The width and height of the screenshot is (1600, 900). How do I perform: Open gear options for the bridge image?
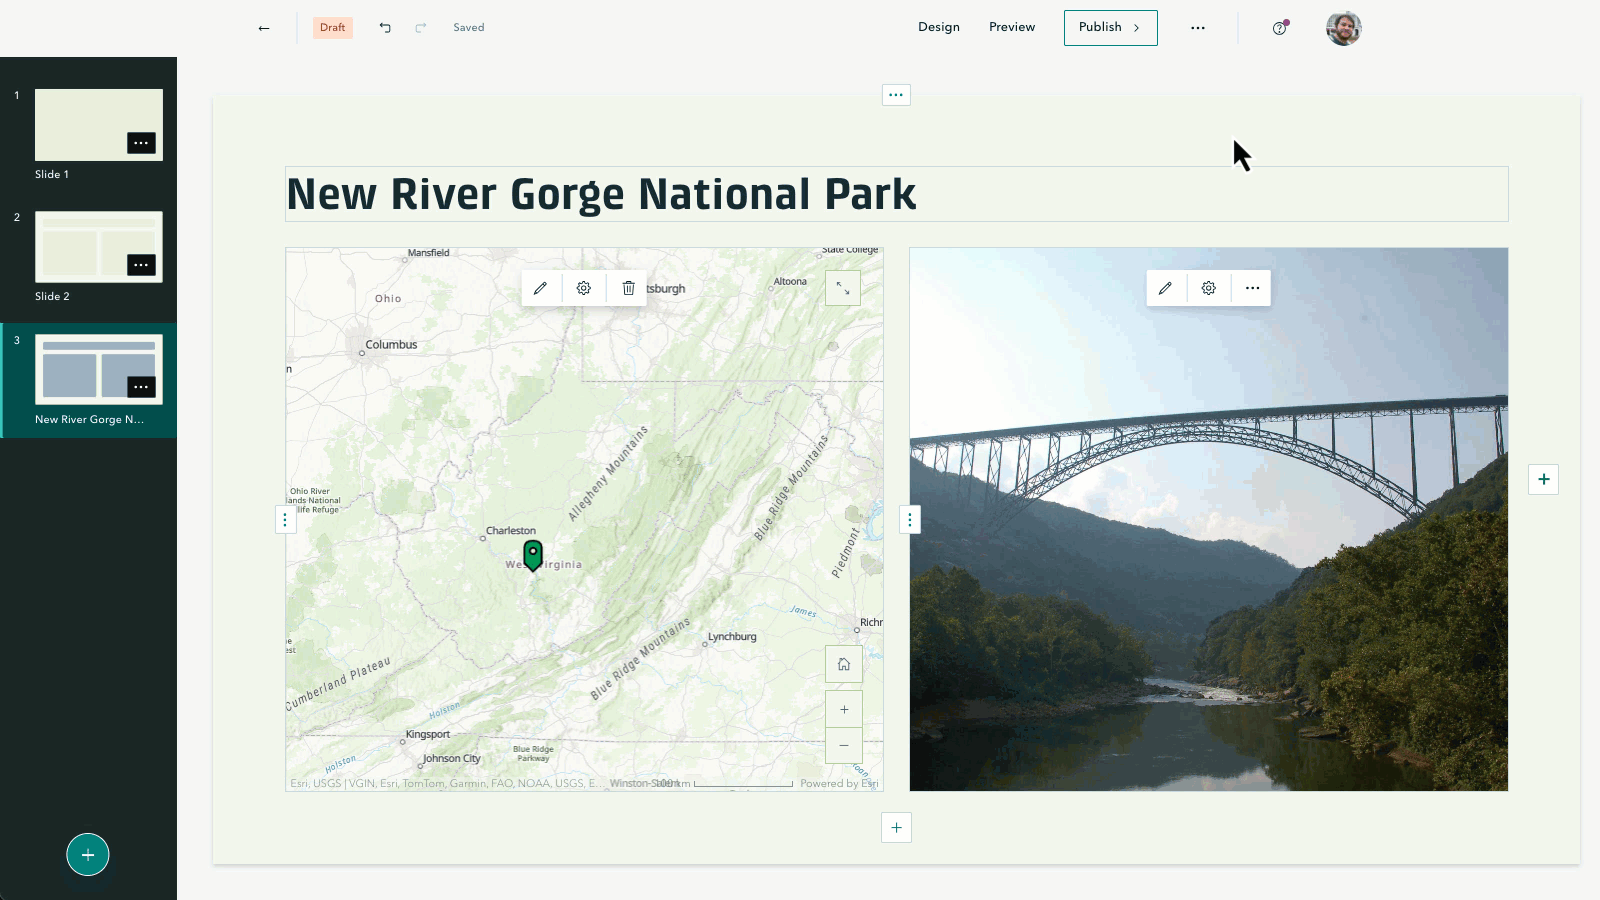pyautogui.click(x=1209, y=288)
